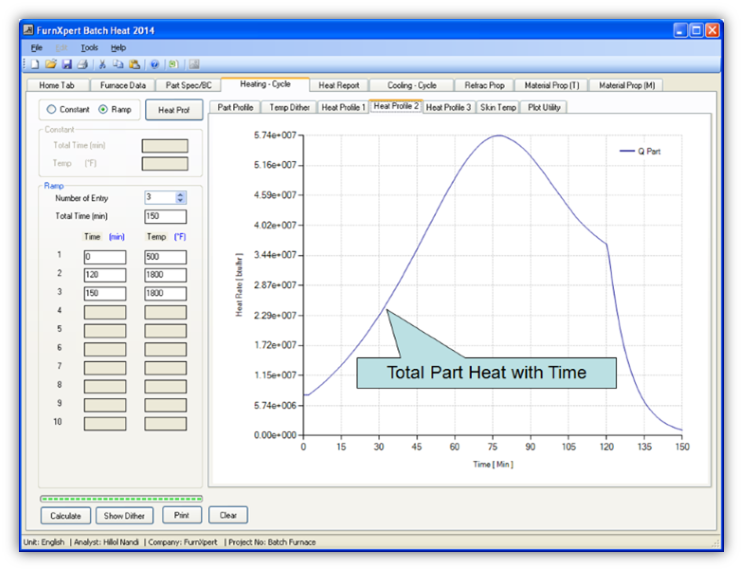The image size is (743, 571).
Task: Open the Skin Temp sub-tab
Action: click(x=498, y=108)
